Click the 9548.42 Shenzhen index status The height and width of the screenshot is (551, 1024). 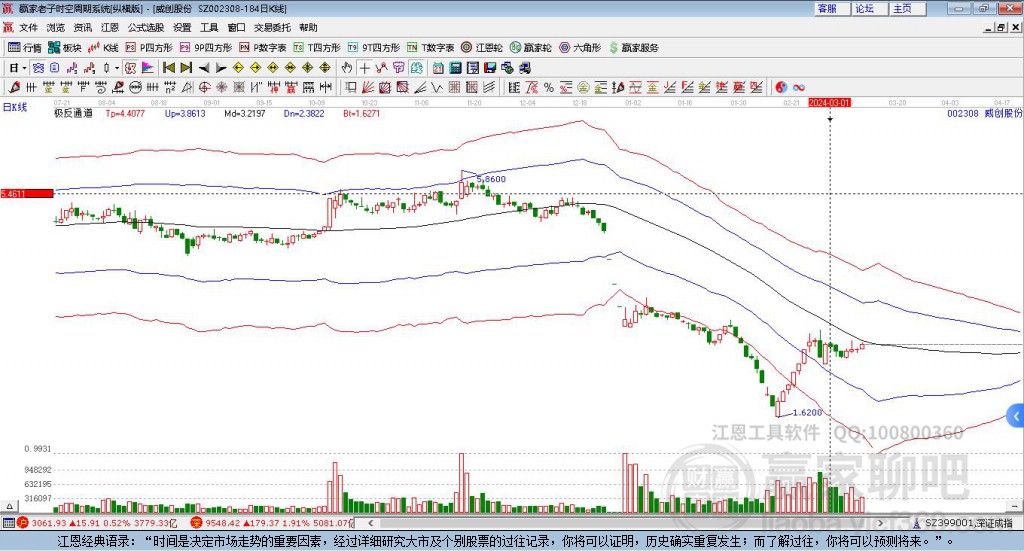click(x=272, y=523)
